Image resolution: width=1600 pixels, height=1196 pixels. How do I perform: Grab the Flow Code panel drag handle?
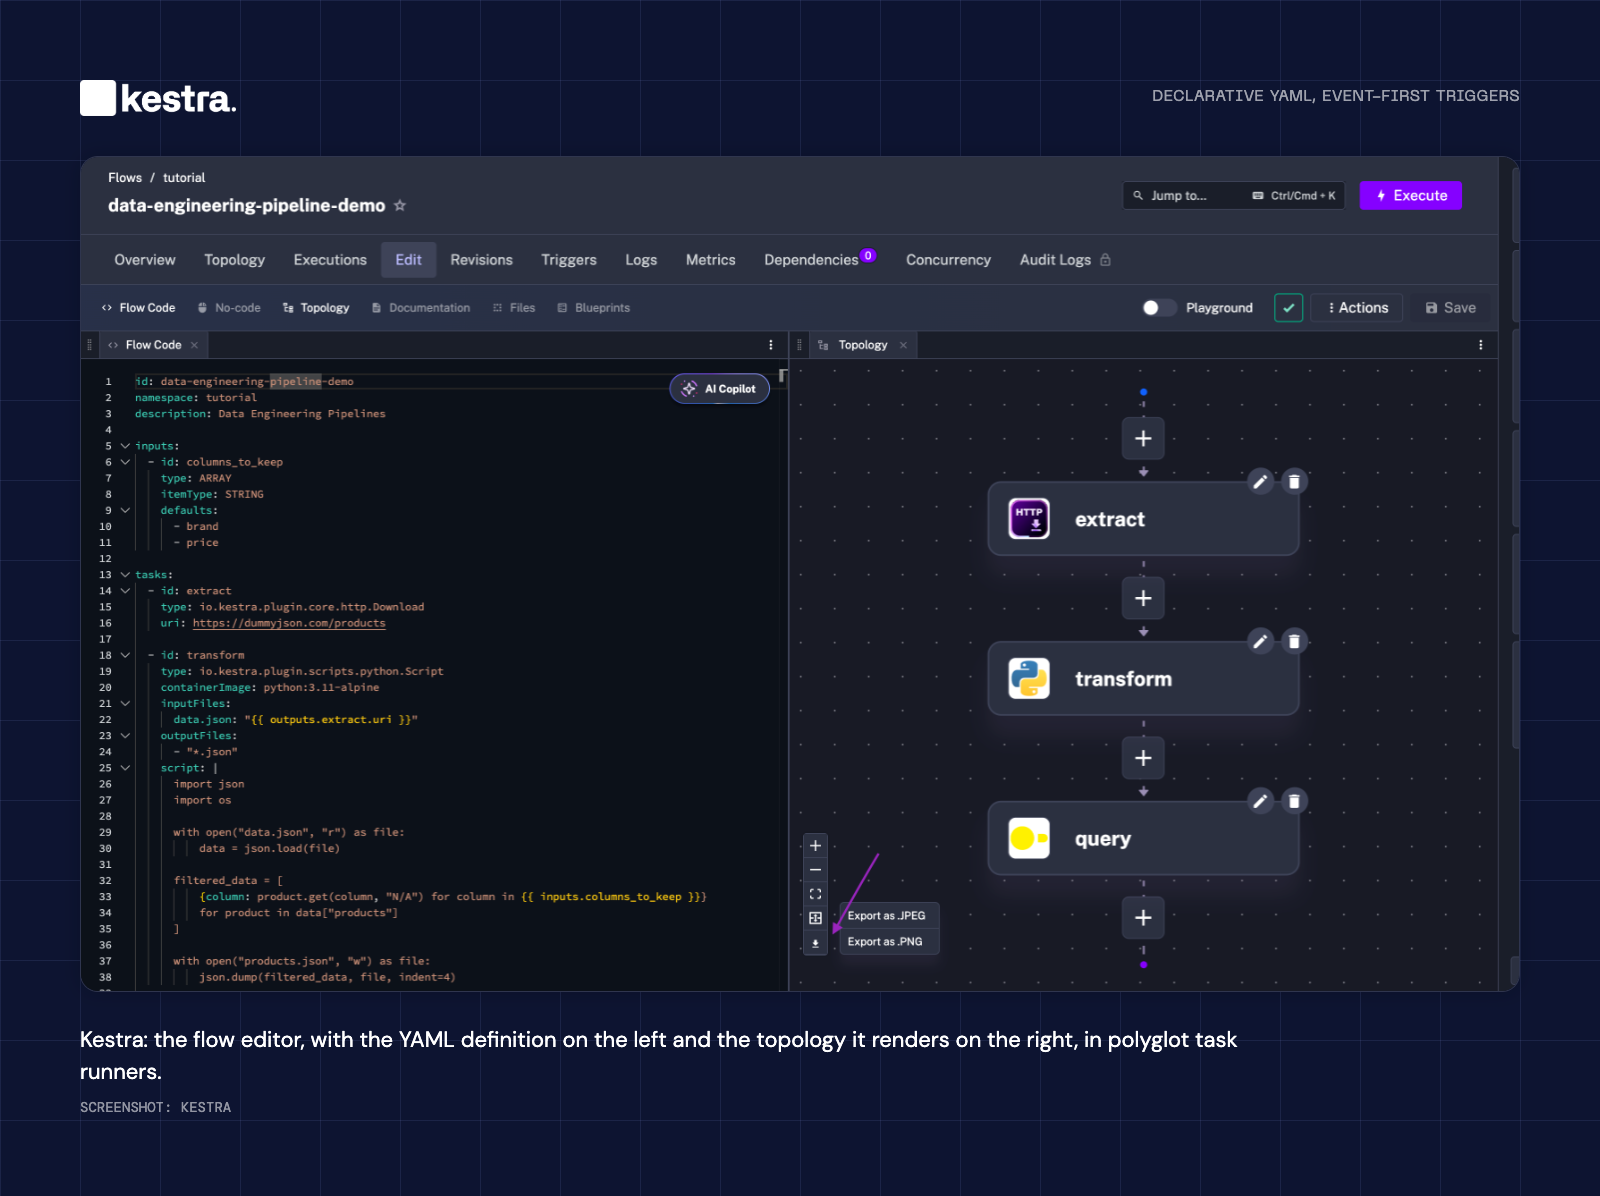90,345
